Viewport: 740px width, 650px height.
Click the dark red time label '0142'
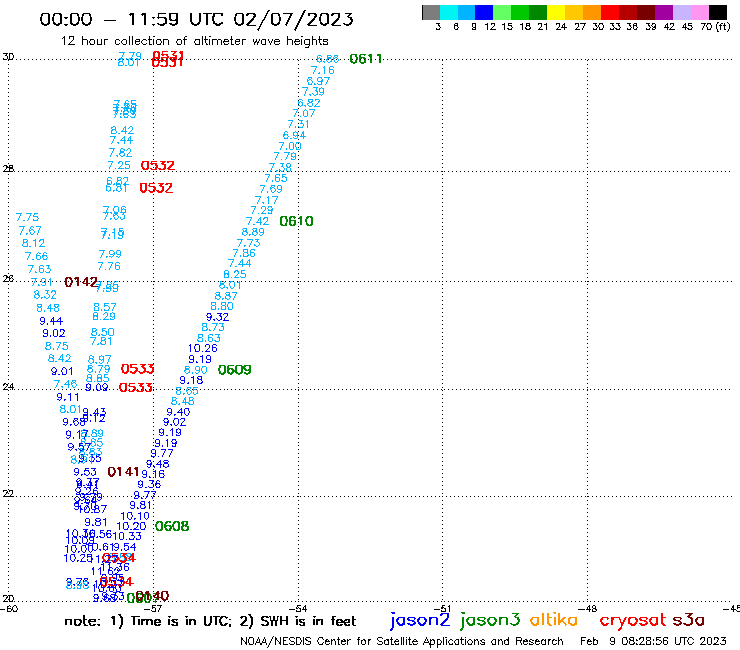tap(81, 282)
